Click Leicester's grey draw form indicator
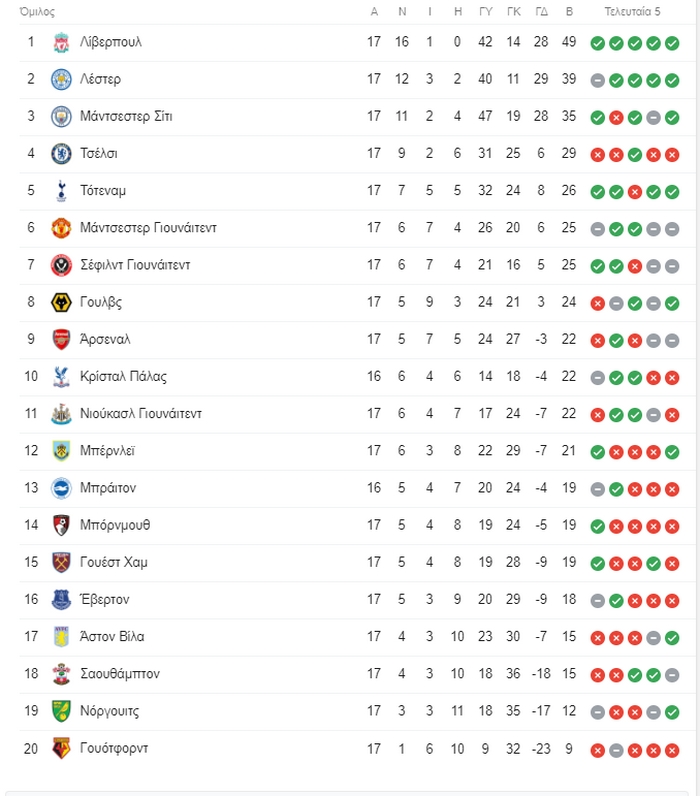 598,80
